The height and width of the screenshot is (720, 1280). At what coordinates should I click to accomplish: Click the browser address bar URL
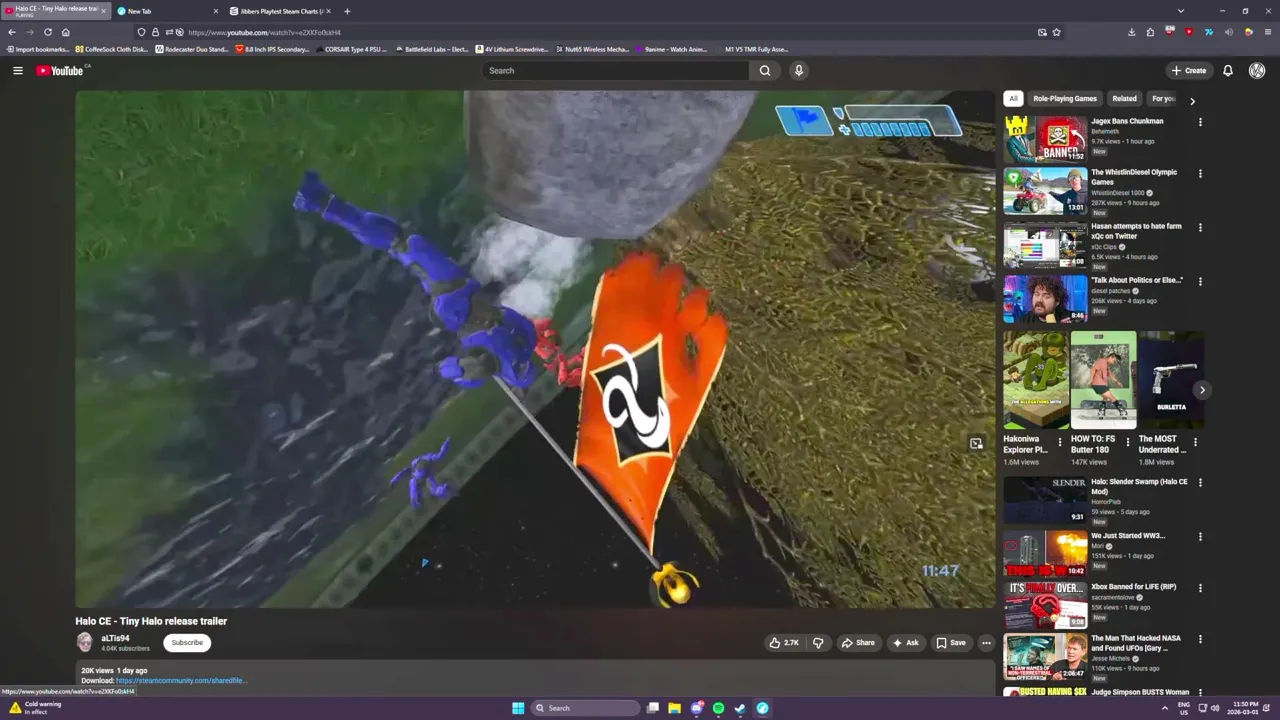(264, 32)
